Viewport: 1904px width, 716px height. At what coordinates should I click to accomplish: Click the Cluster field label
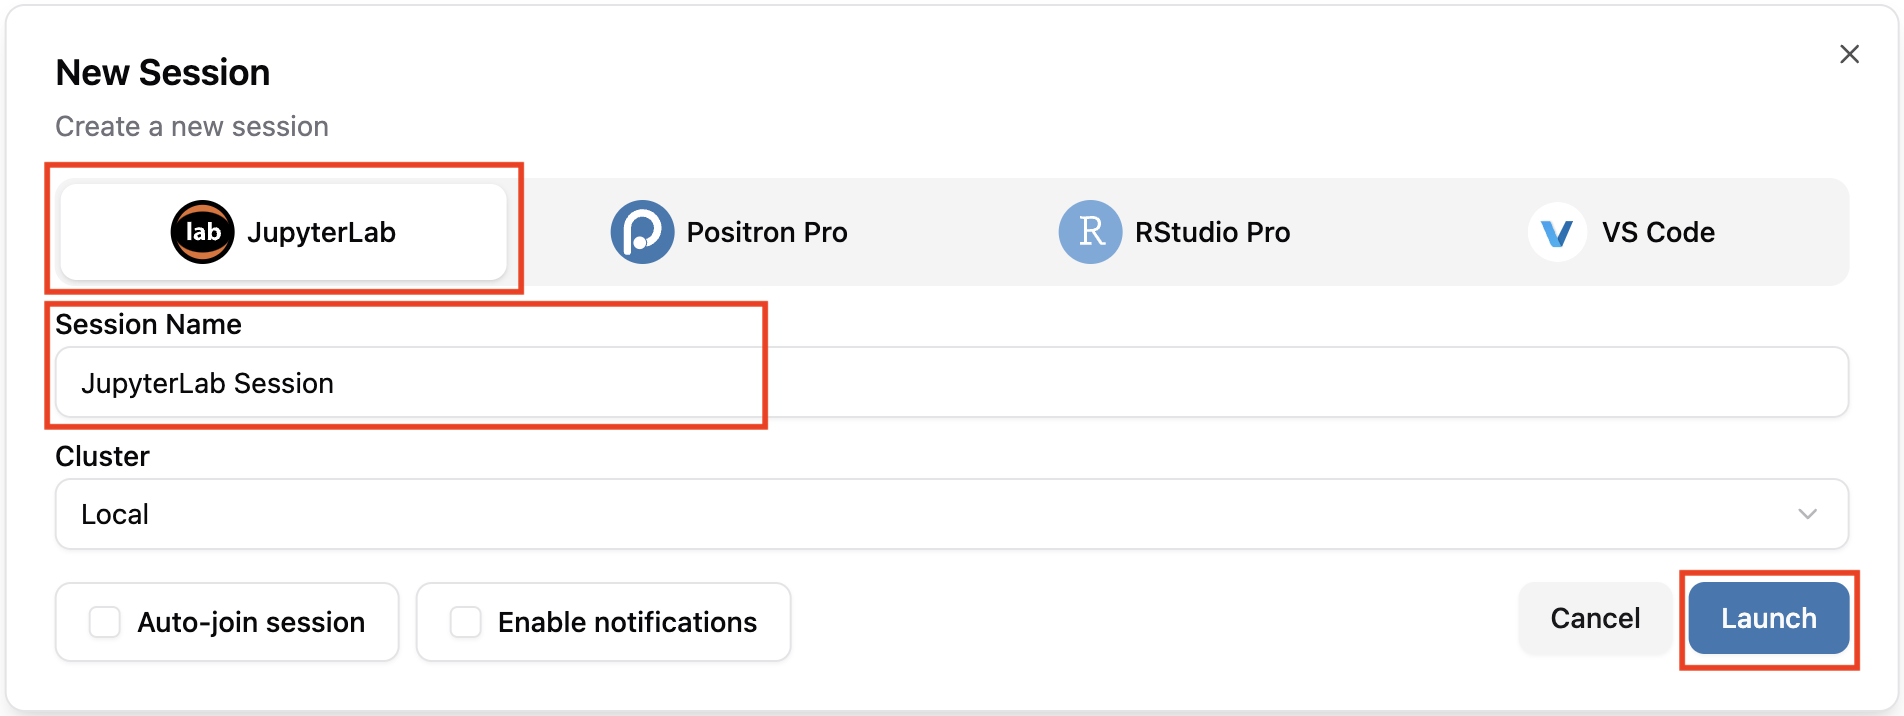point(102,456)
